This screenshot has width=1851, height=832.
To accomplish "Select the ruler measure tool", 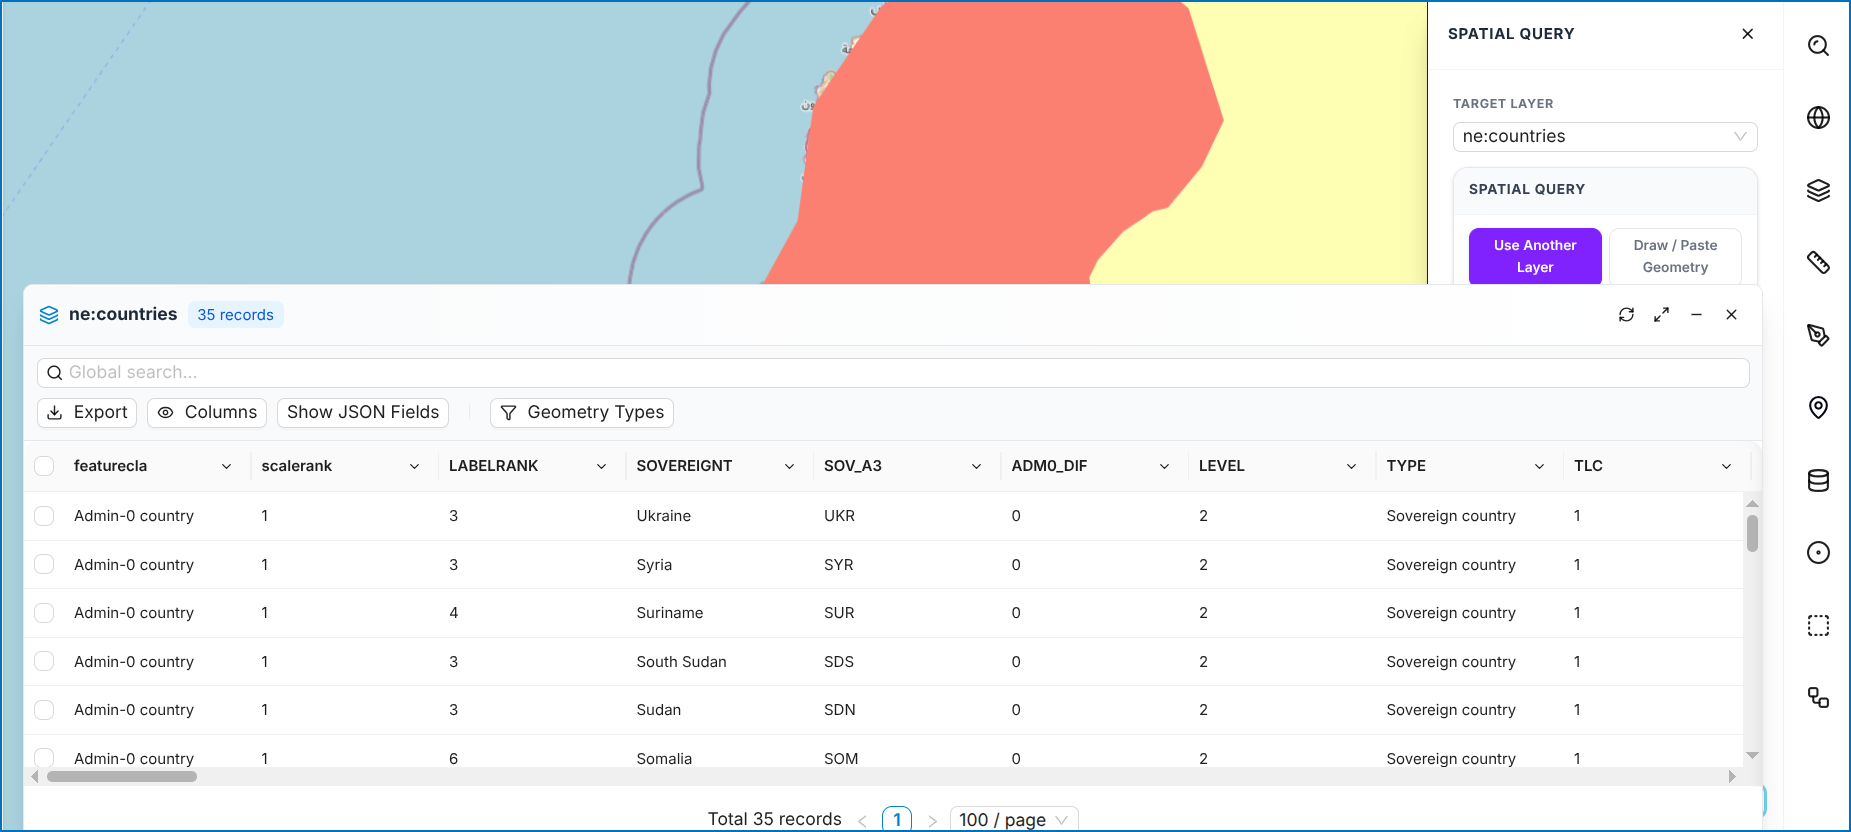I will [x=1818, y=262].
